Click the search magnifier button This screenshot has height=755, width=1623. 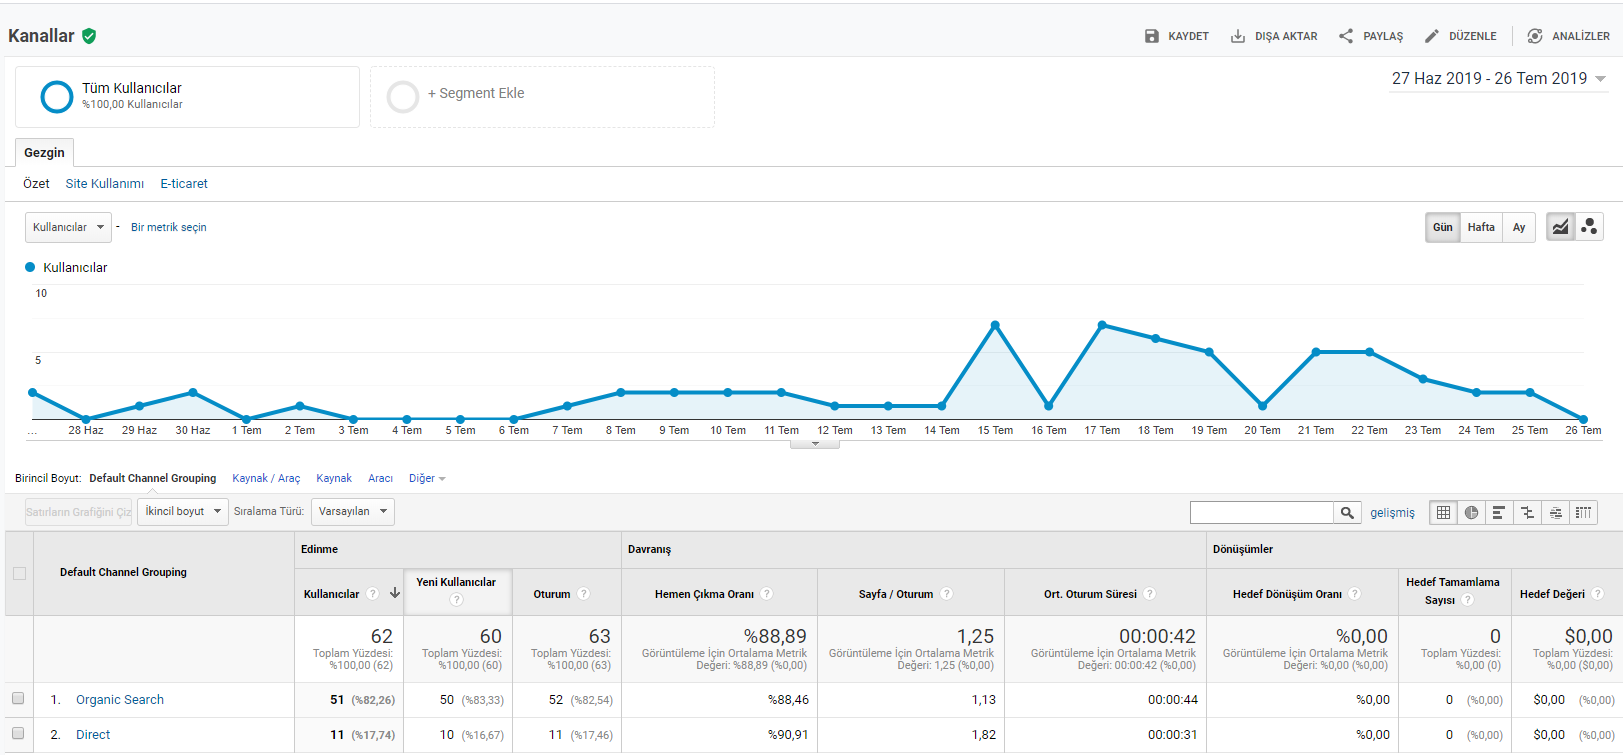(x=1347, y=513)
